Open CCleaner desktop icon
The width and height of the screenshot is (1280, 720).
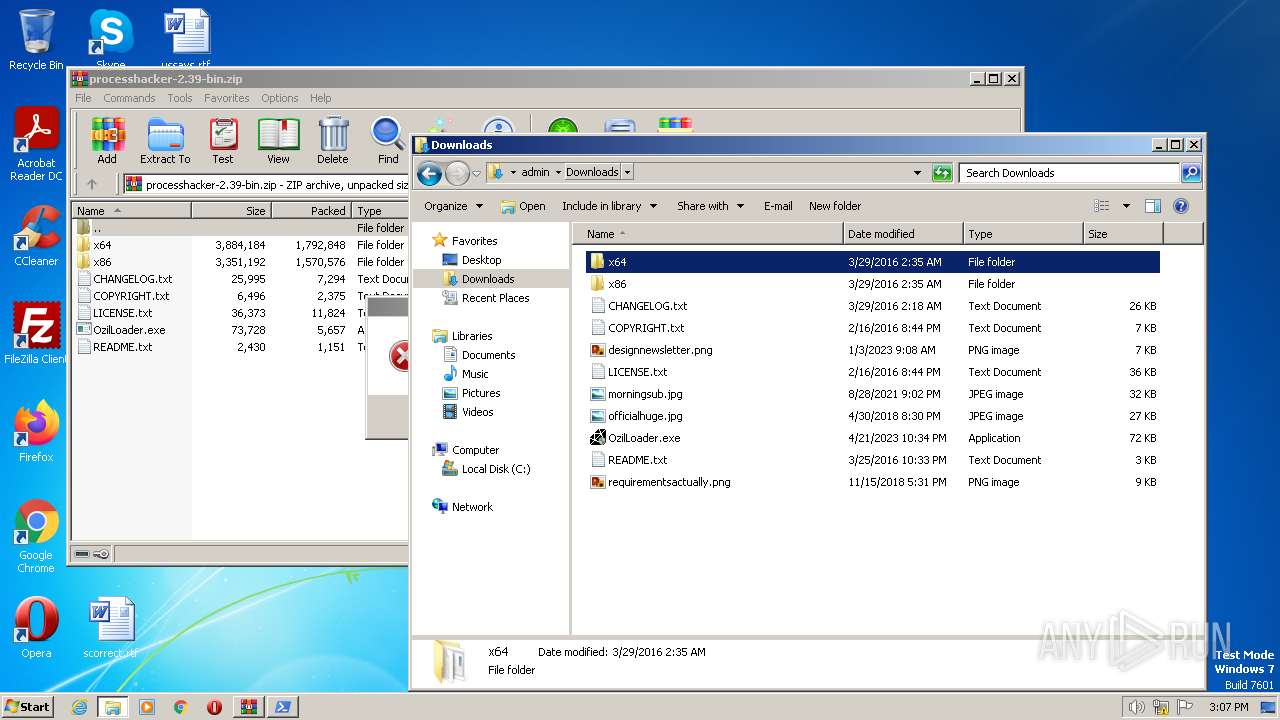(x=36, y=236)
